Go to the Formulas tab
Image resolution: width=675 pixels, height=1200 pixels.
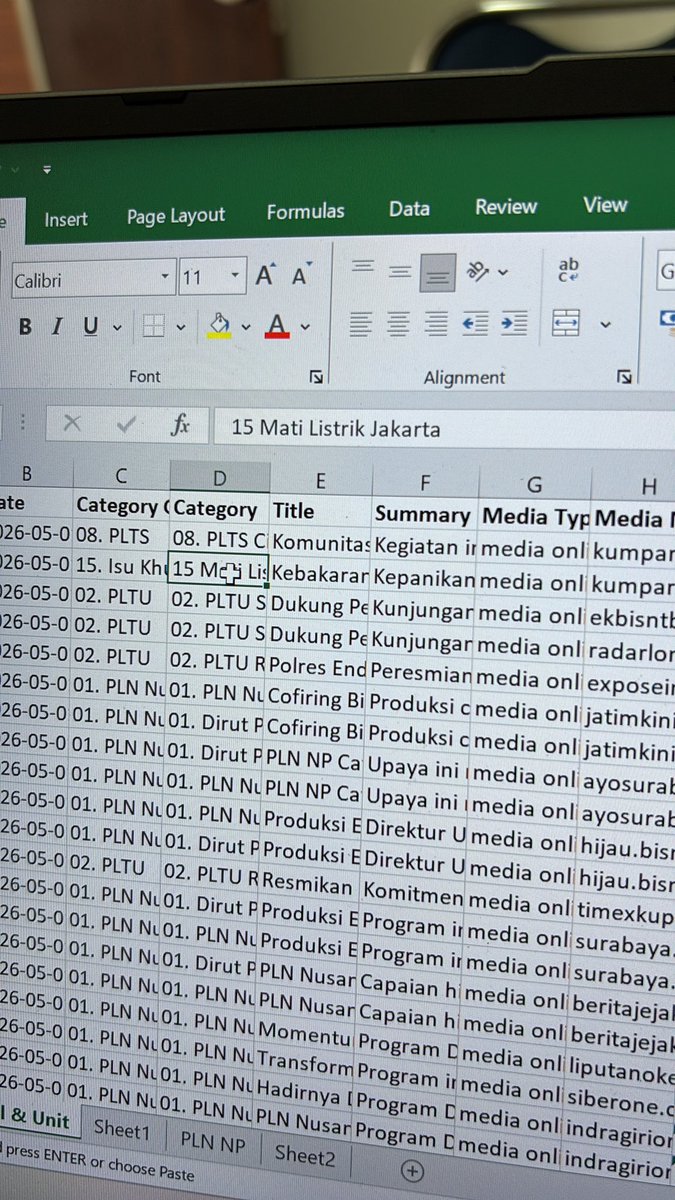click(x=306, y=212)
